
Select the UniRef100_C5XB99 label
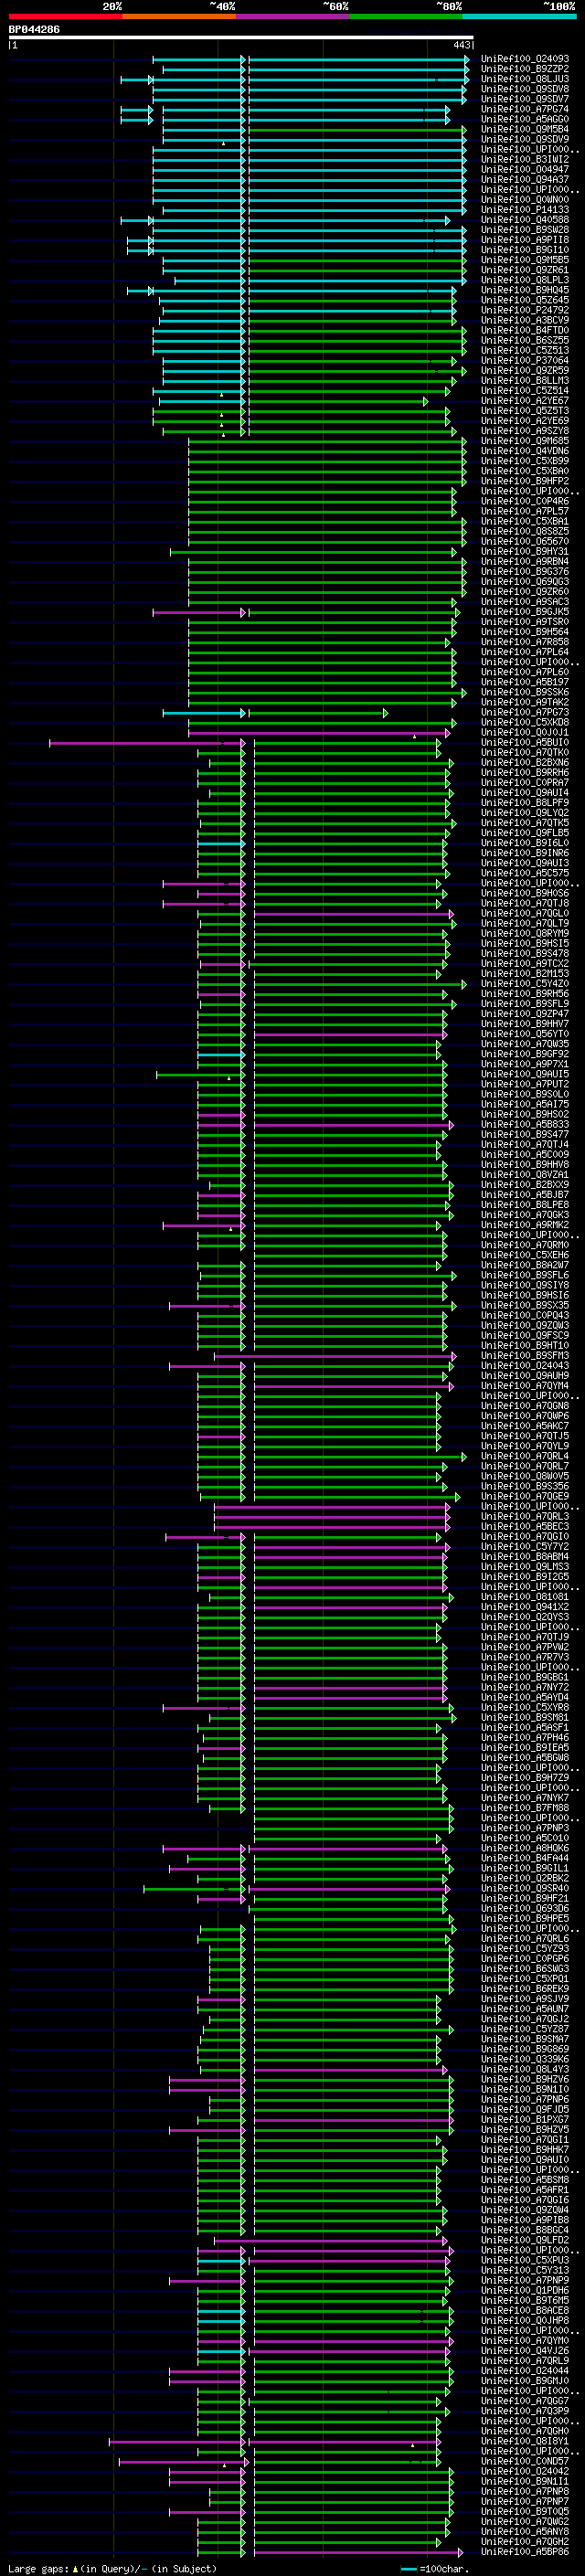(x=524, y=461)
